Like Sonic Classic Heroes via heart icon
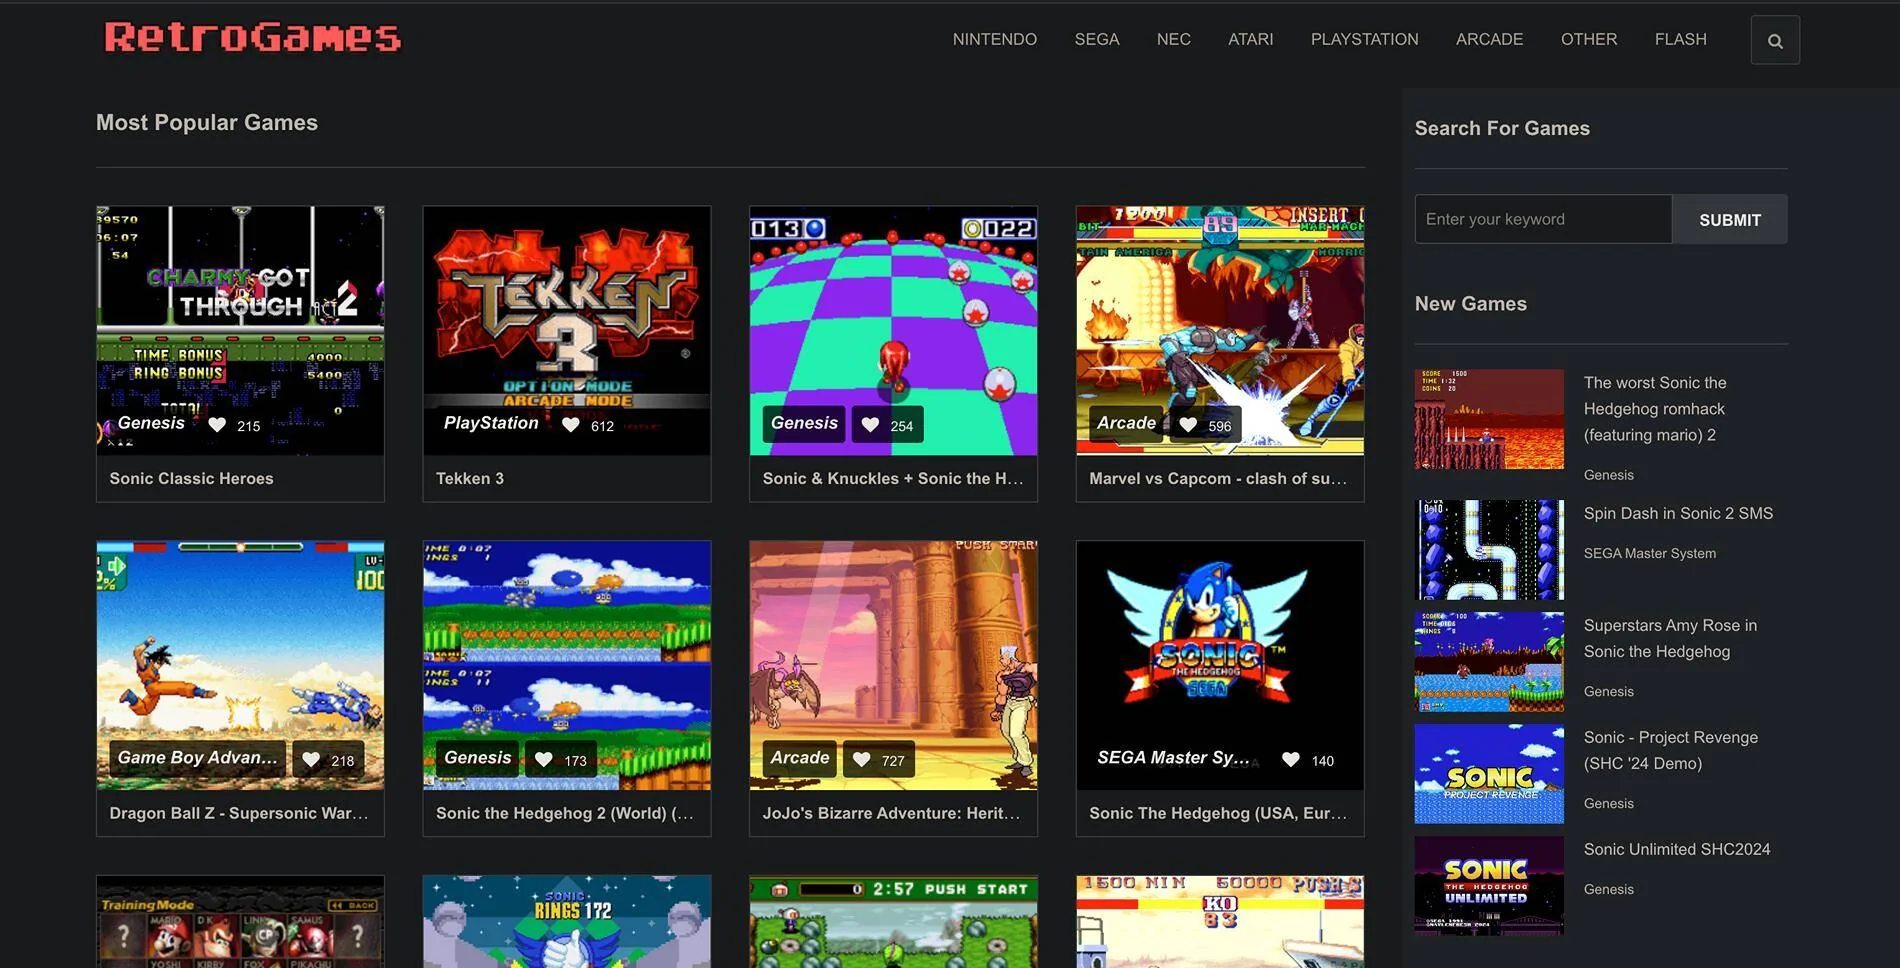 click(217, 425)
